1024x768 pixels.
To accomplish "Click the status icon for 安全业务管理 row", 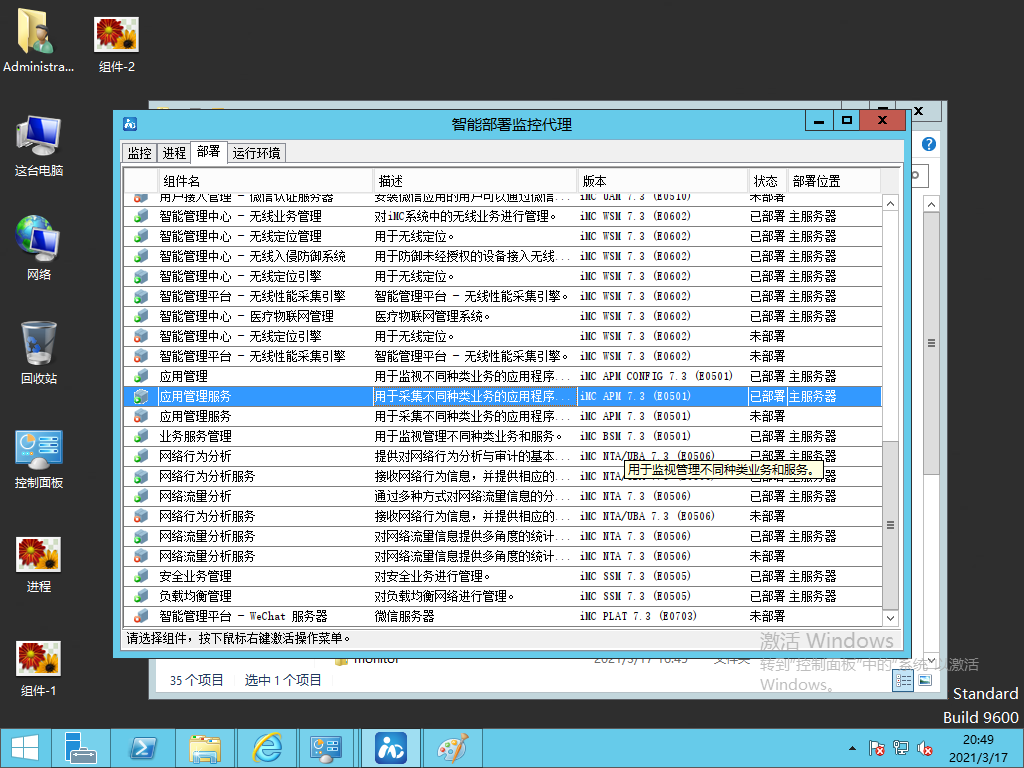I will [x=140, y=576].
